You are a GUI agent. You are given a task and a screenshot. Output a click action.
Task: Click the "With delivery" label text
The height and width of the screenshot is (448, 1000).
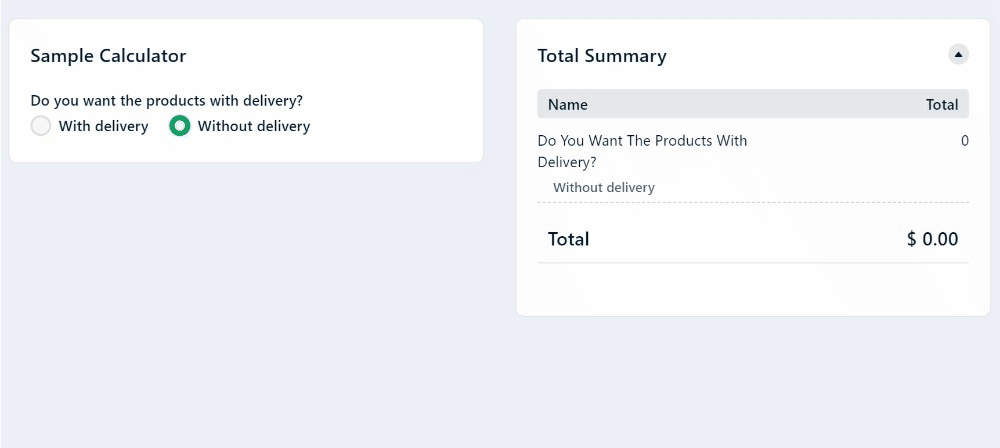pos(103,126)
